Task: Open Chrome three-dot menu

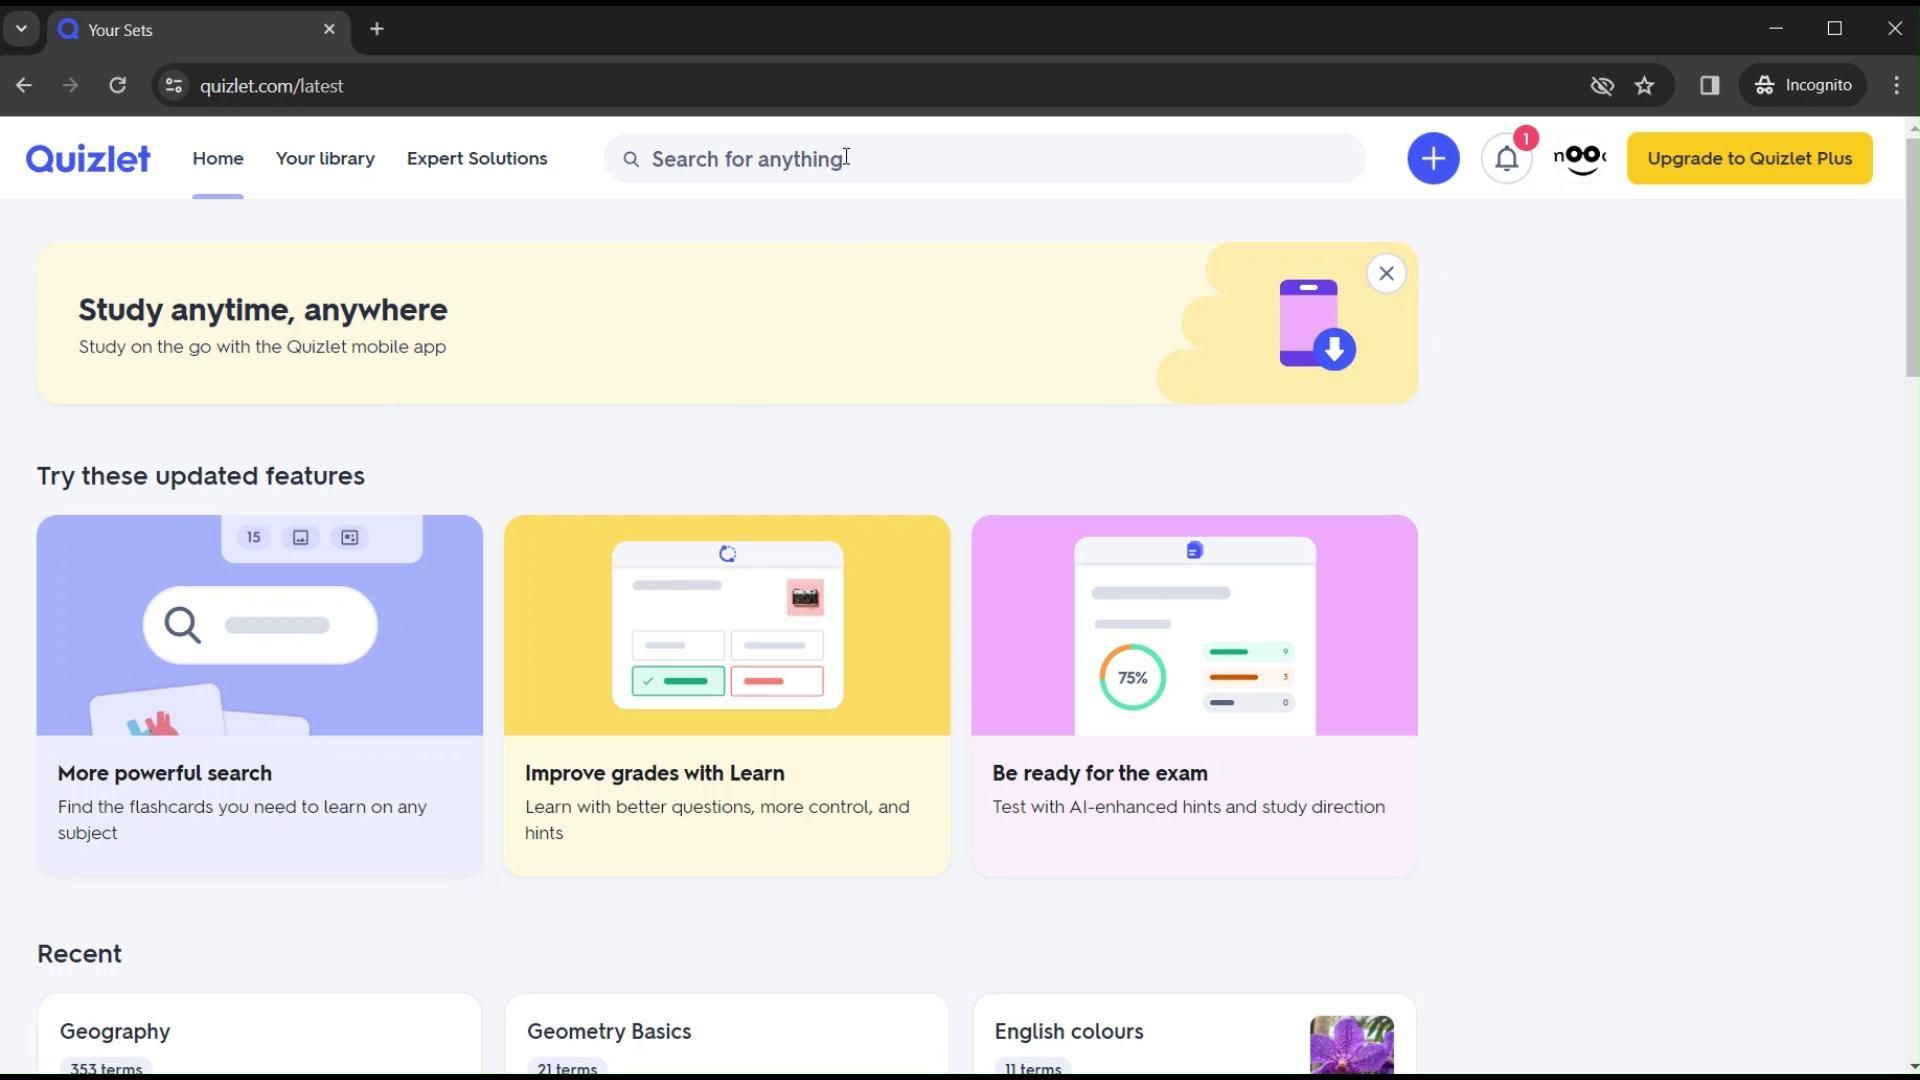Action: click(x=1896, y=86)
